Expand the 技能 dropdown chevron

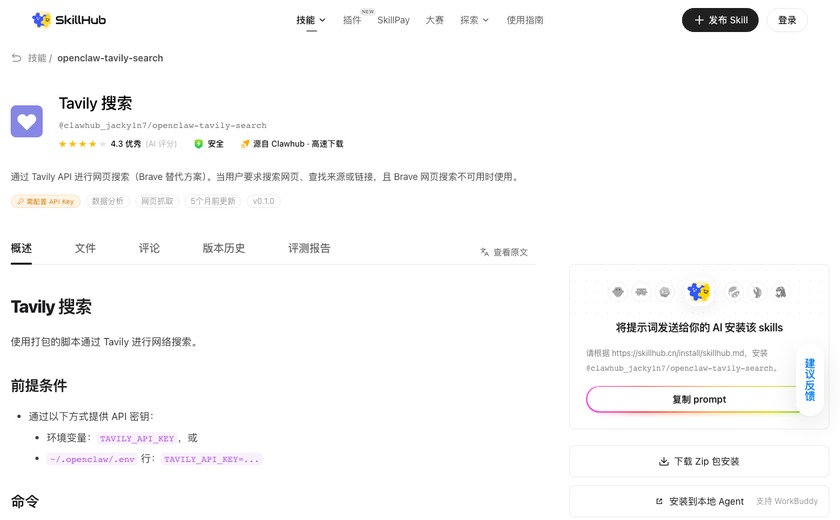click(322, 20)
